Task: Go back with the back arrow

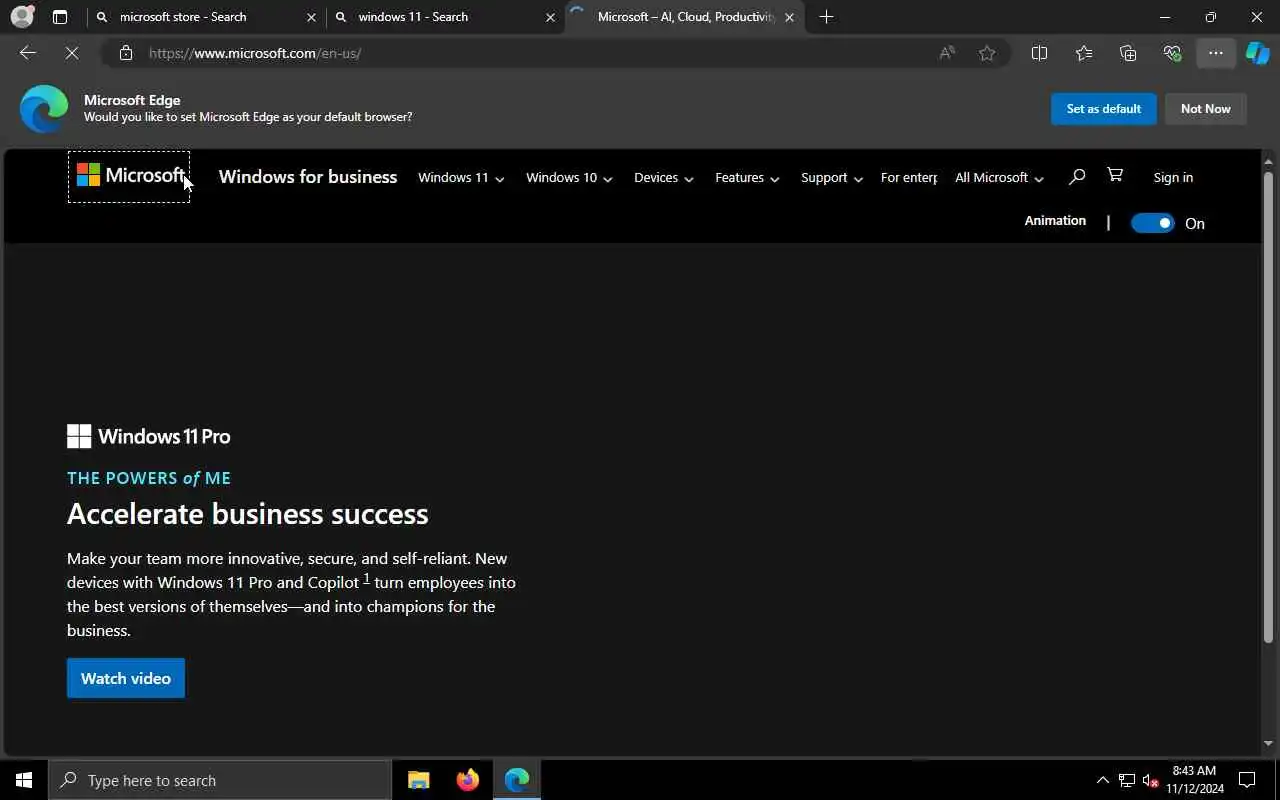Action: click(28, 53)
